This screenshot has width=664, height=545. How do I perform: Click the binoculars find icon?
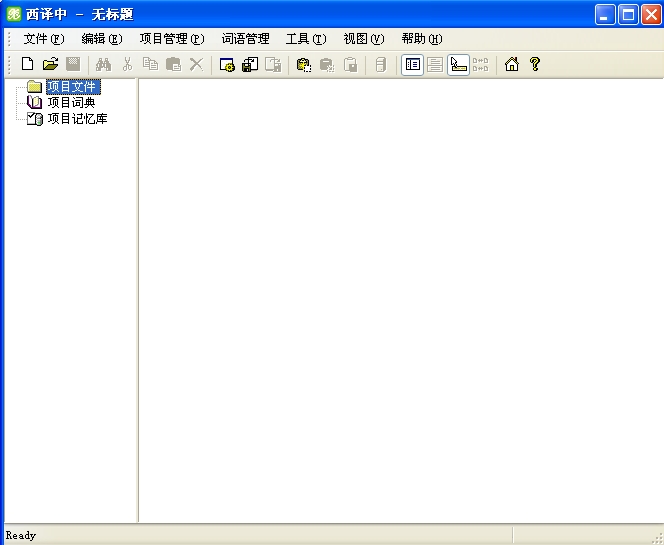point(103,64)
